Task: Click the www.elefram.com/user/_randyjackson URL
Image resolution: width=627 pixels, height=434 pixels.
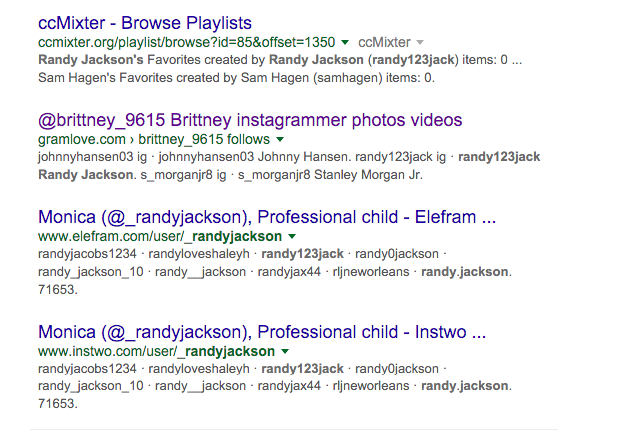Action: pyautogui.click(x=160, y=236)
